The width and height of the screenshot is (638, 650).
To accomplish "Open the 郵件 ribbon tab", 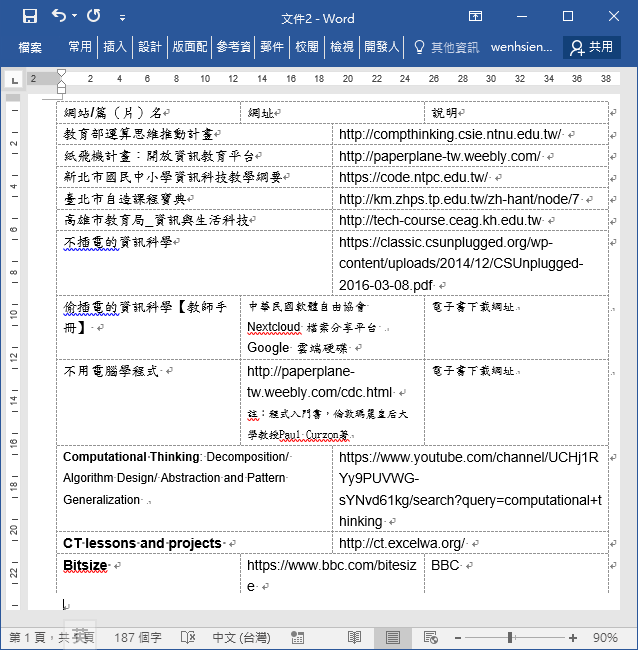I will tap(272, 46).
